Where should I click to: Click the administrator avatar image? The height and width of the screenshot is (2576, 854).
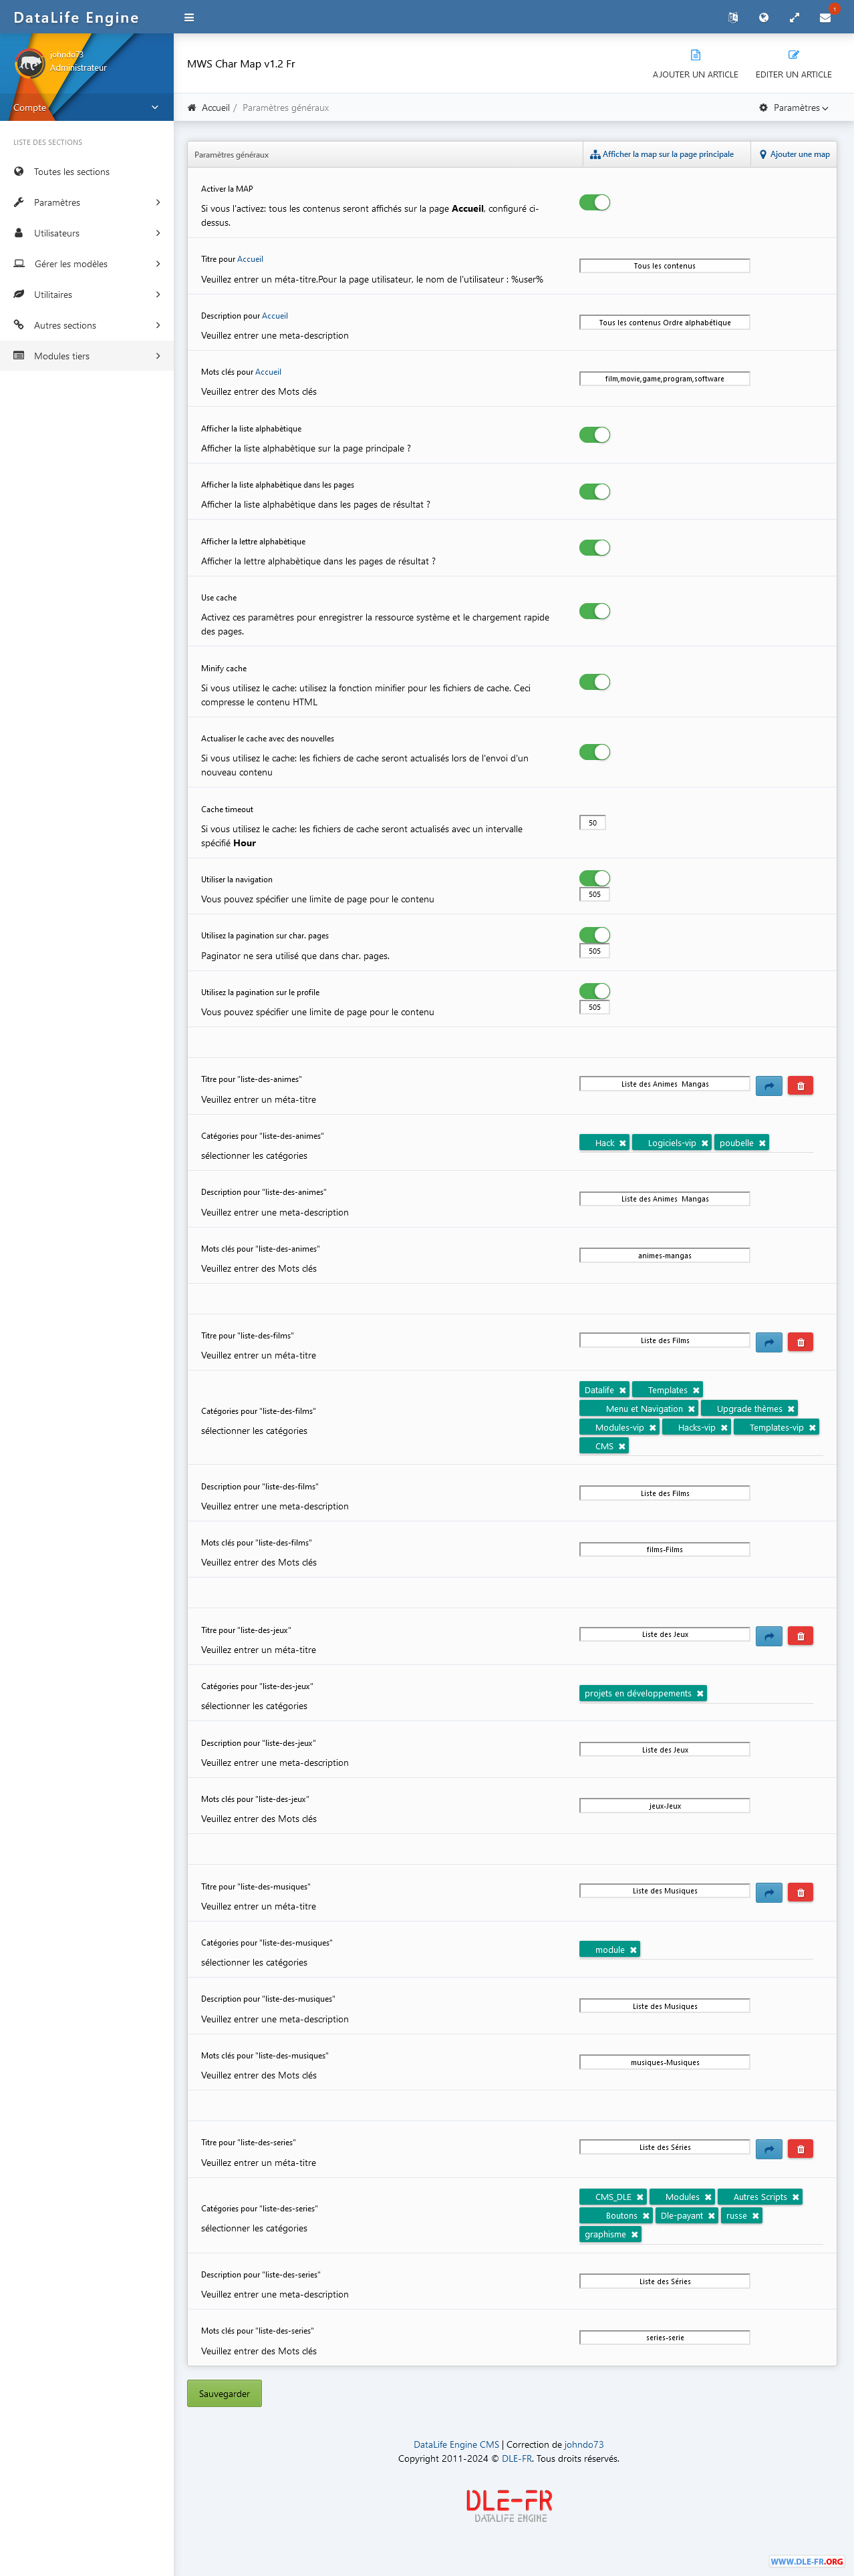click(x=29, y=63)
